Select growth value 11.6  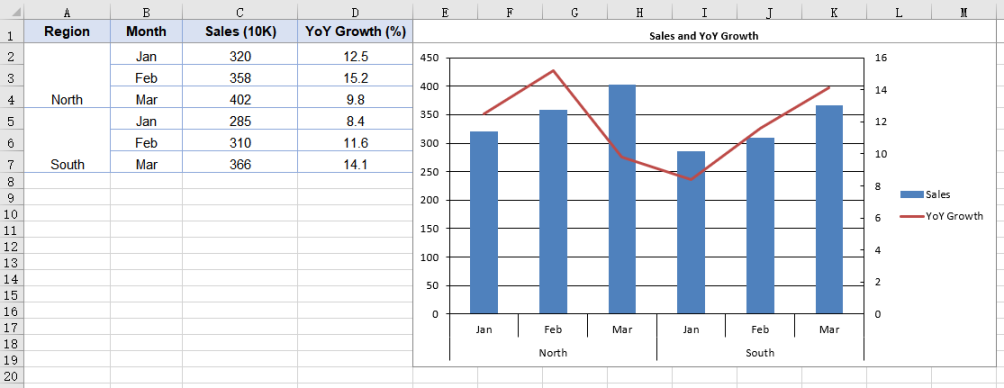355,143
